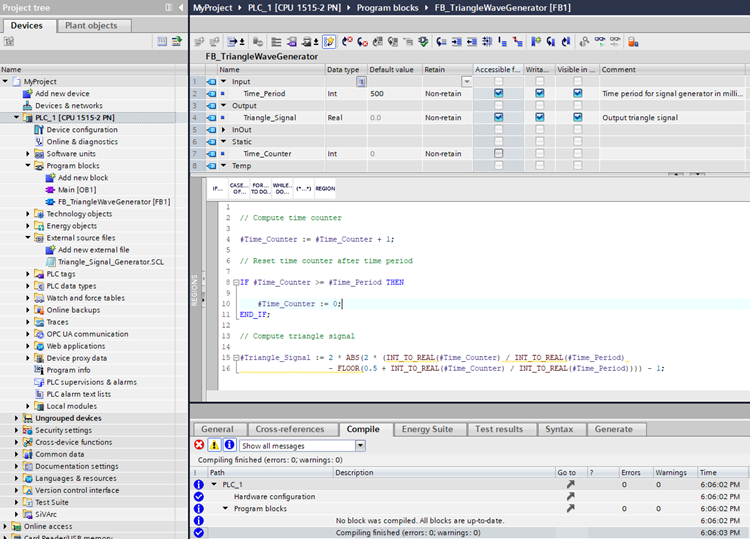The image size is (750, 539).
Task: Open the Cross-references tab
Action: coord(289,429)
